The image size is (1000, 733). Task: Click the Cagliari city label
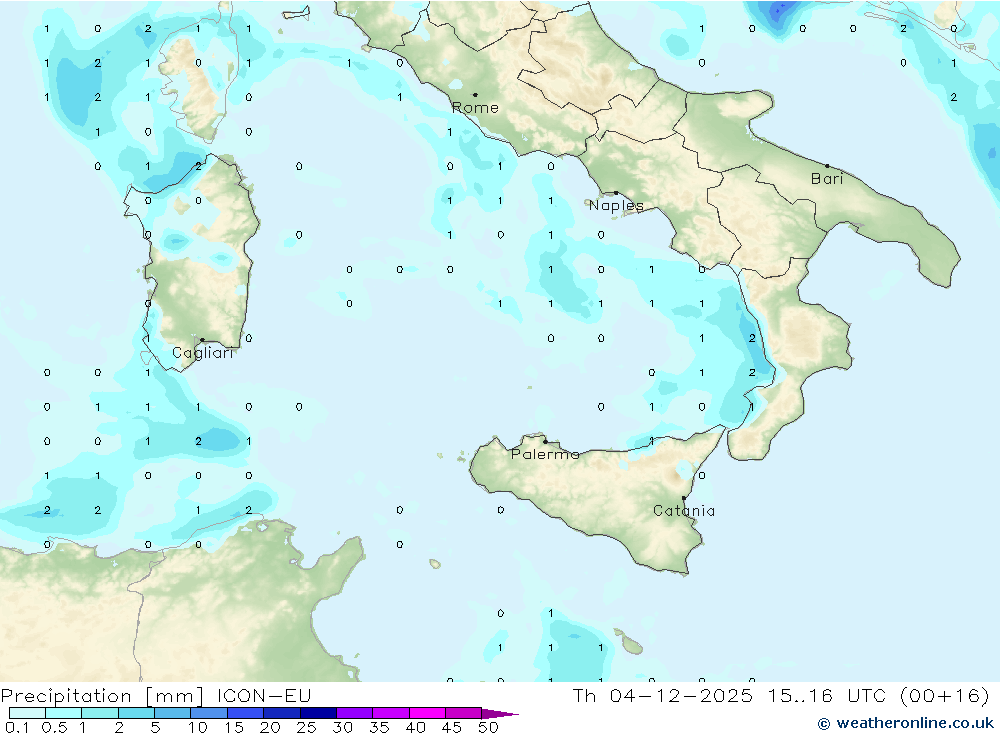click(x=203, y=353)
